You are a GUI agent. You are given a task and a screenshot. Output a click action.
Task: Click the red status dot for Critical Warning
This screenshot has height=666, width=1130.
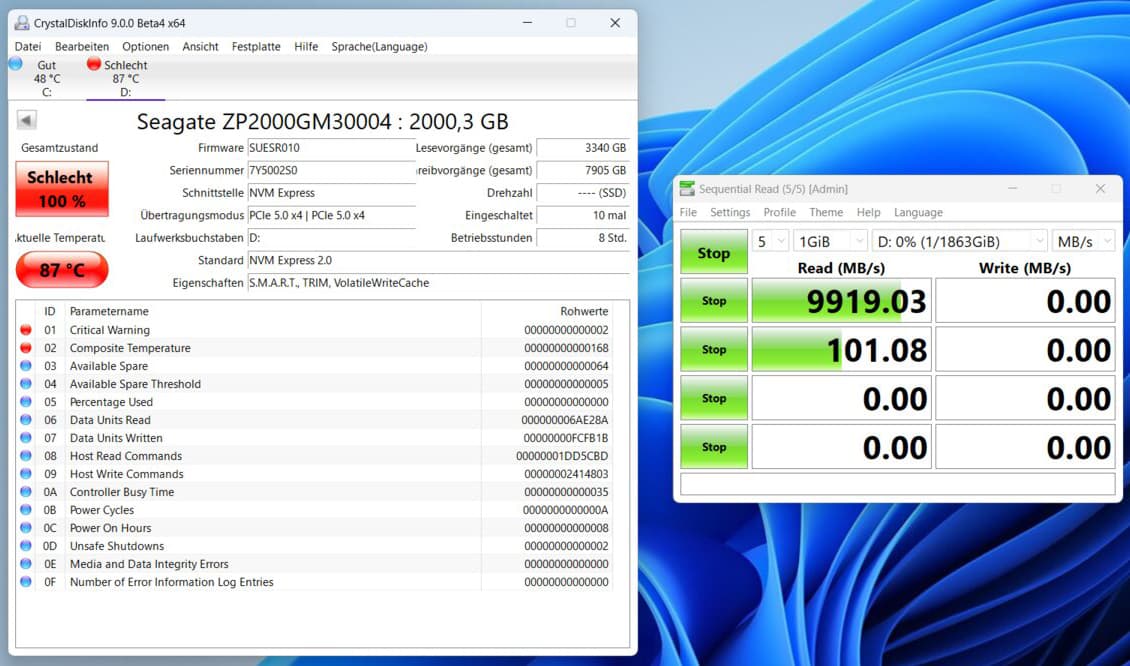pos(26,330)
